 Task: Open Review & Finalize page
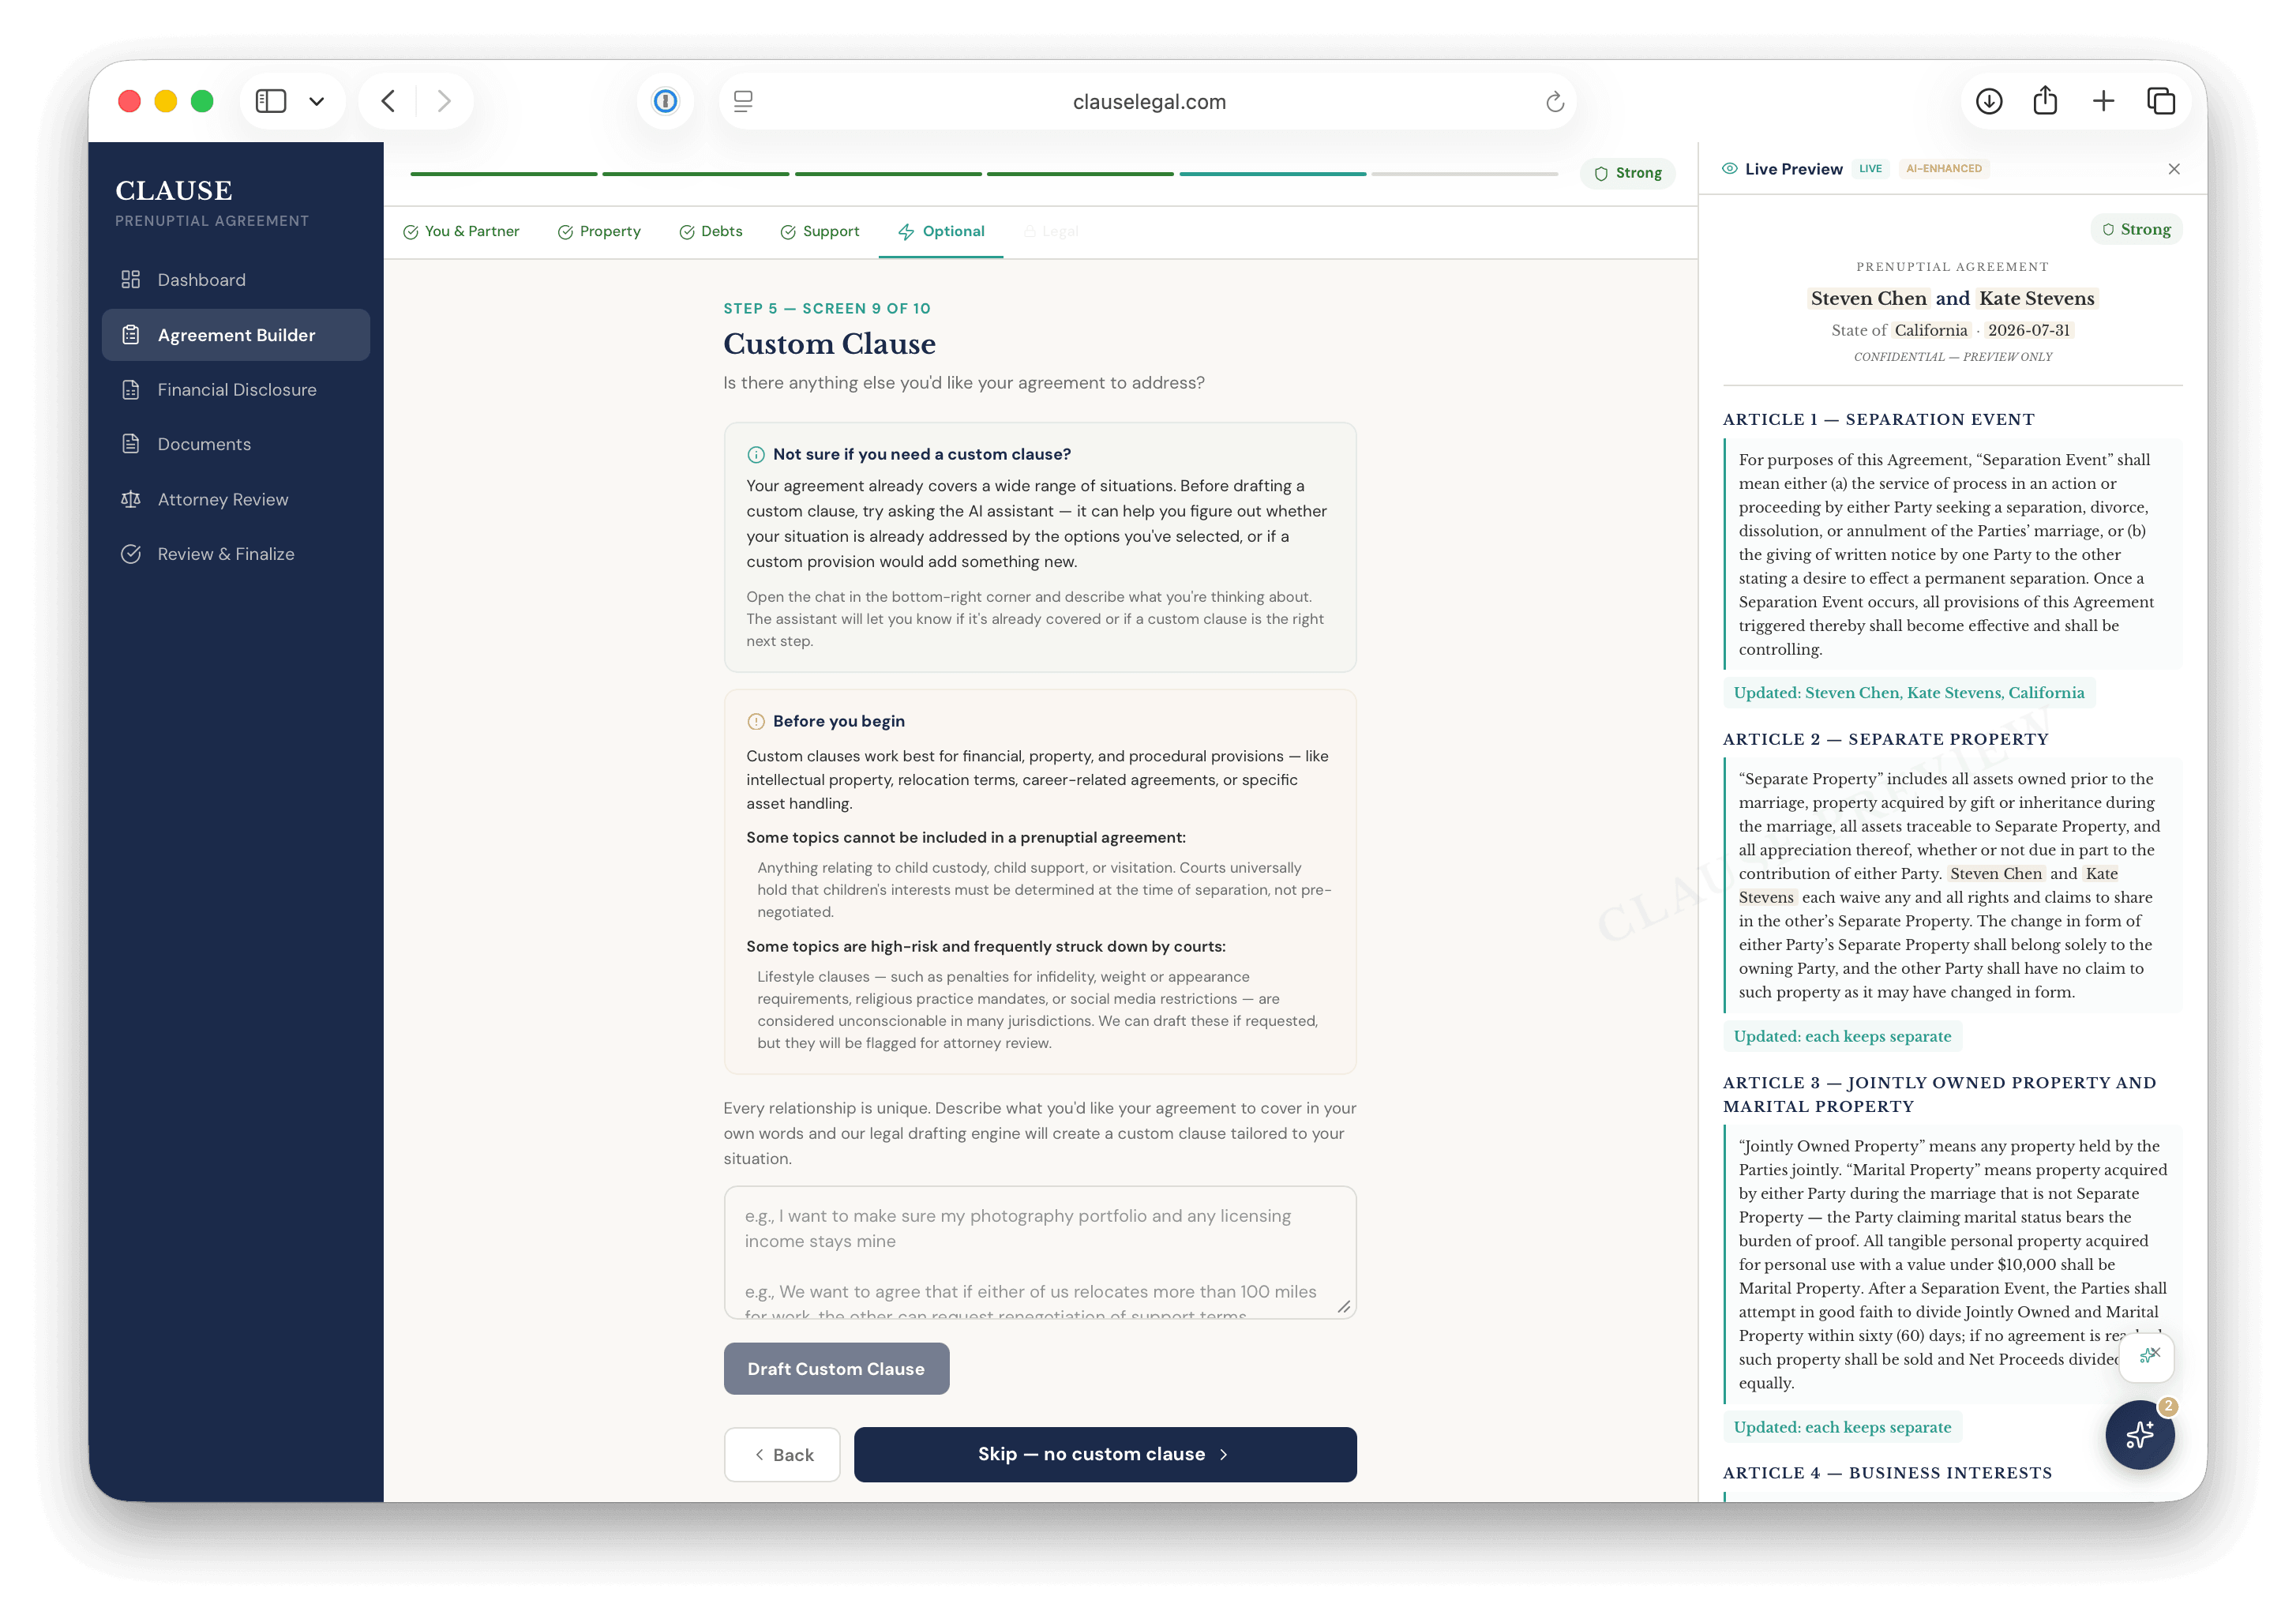point(236,554)
